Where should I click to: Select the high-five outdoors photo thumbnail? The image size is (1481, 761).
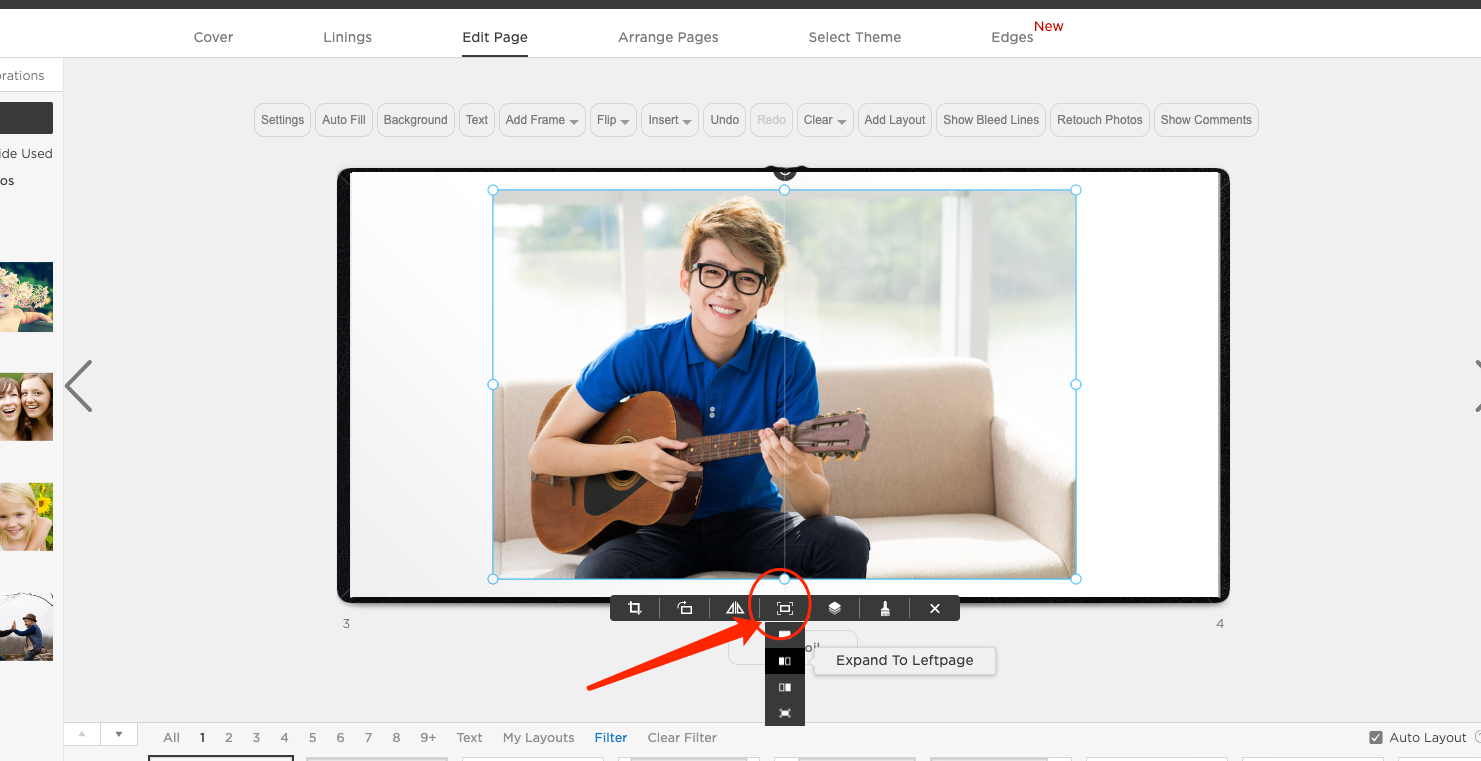(26, 627)
